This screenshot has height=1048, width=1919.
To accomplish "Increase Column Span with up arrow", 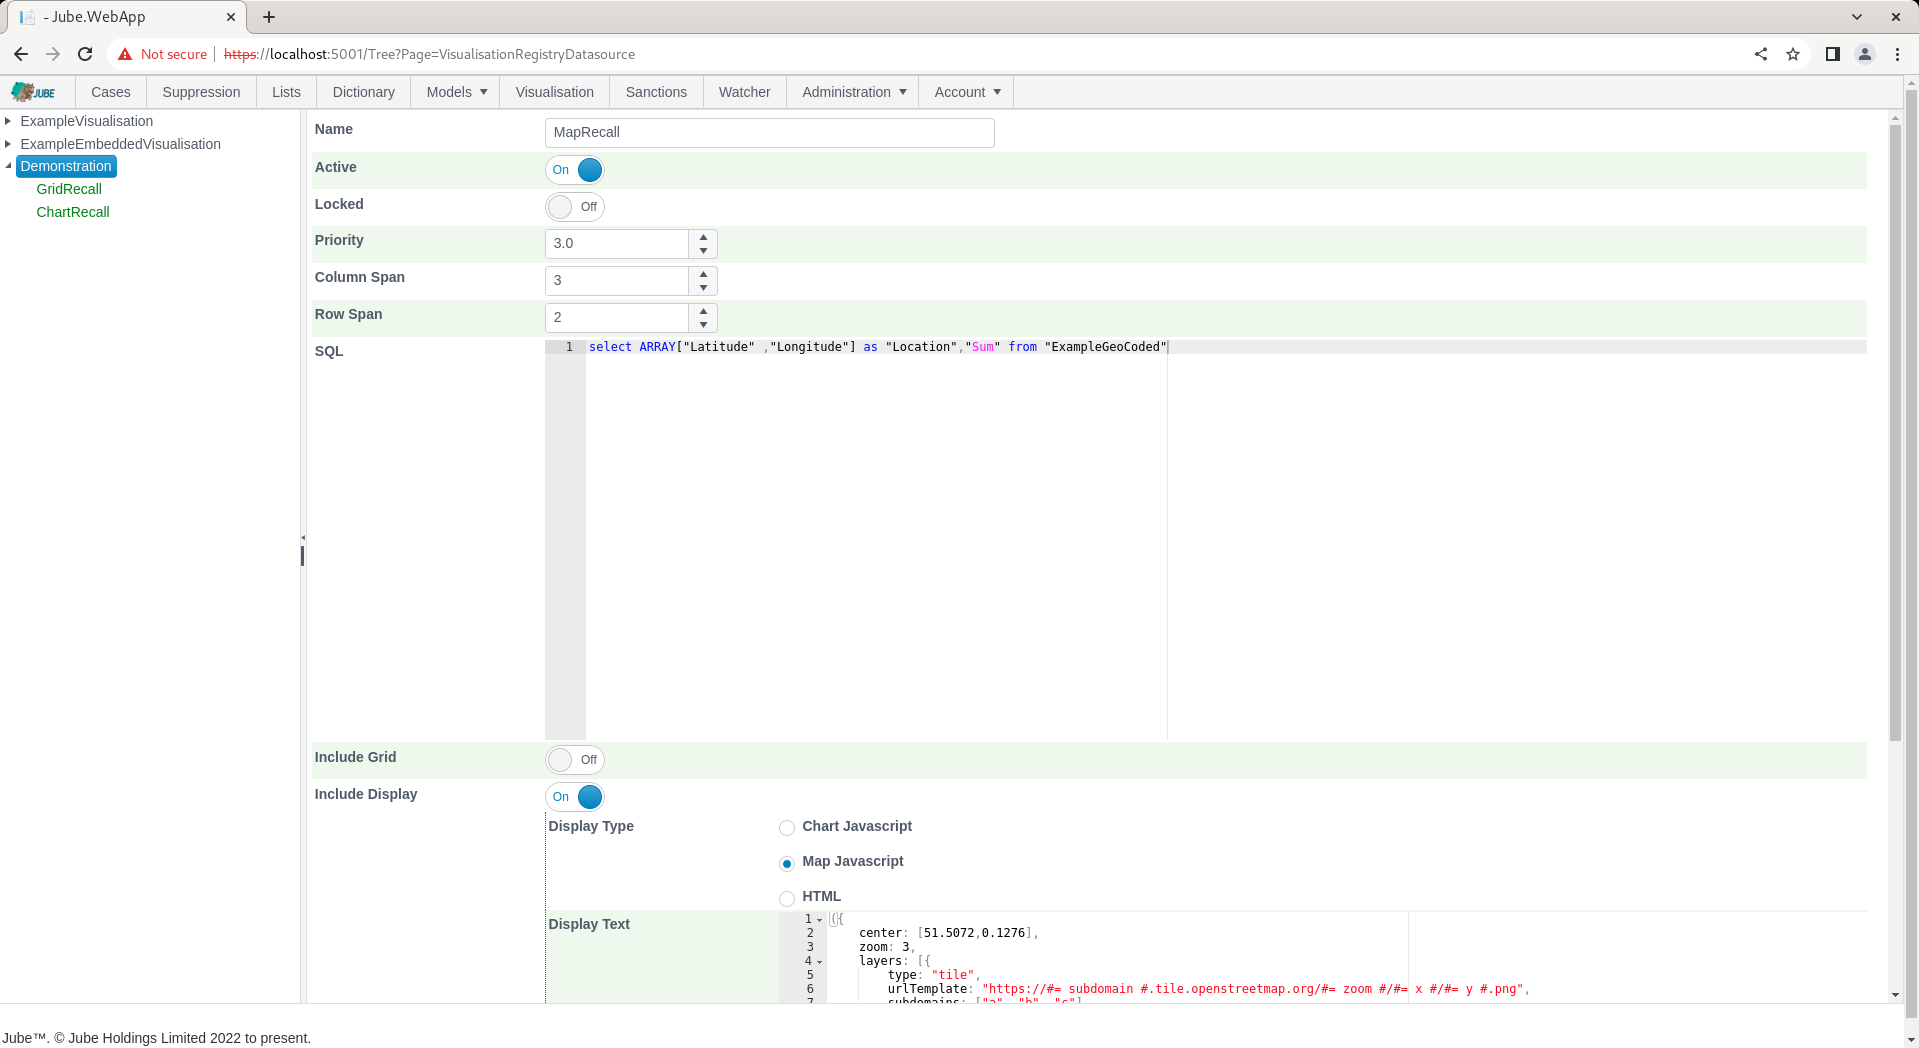I will [x=703, y=274].
